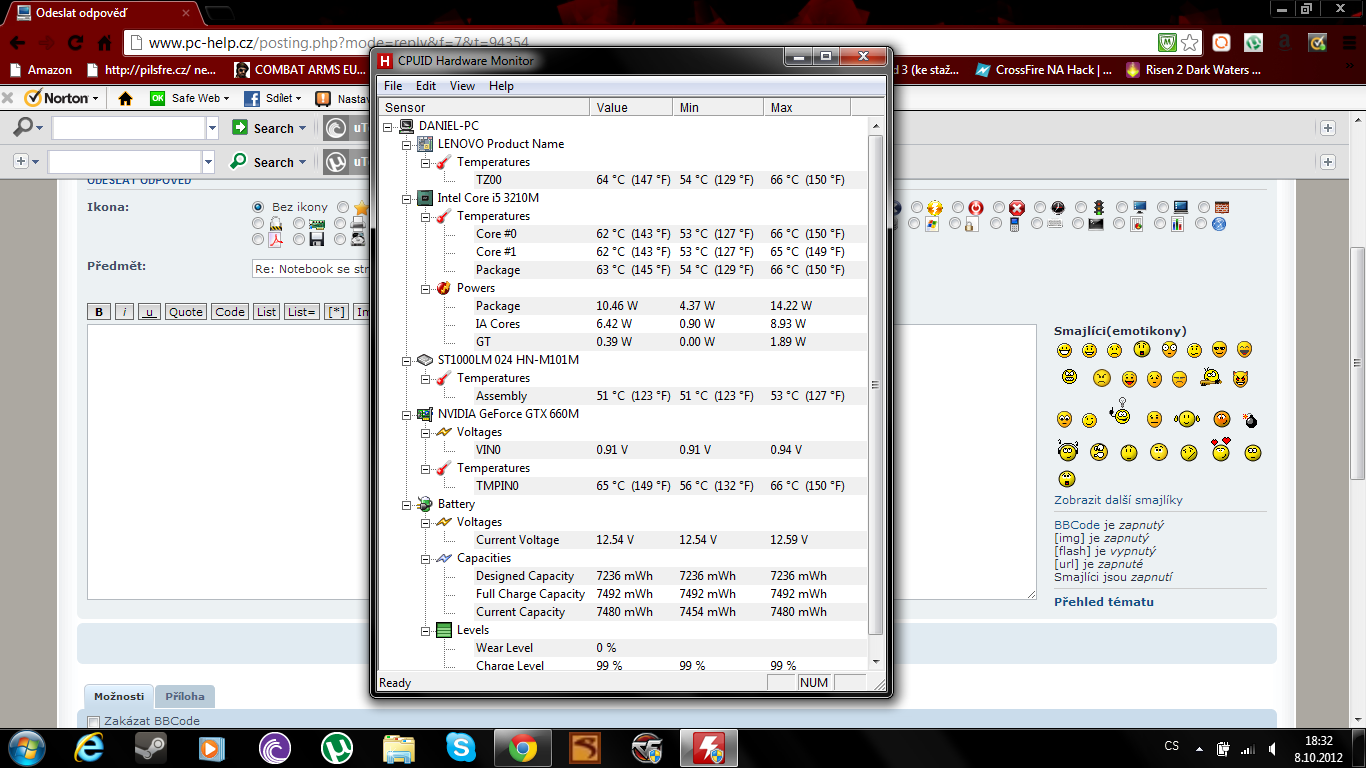
Task: Open HWMonitor Help menu
Action: pos(501,86)
